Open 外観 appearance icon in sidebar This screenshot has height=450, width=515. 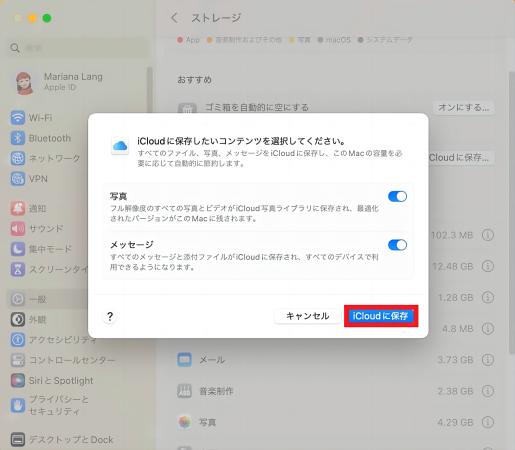18,319
